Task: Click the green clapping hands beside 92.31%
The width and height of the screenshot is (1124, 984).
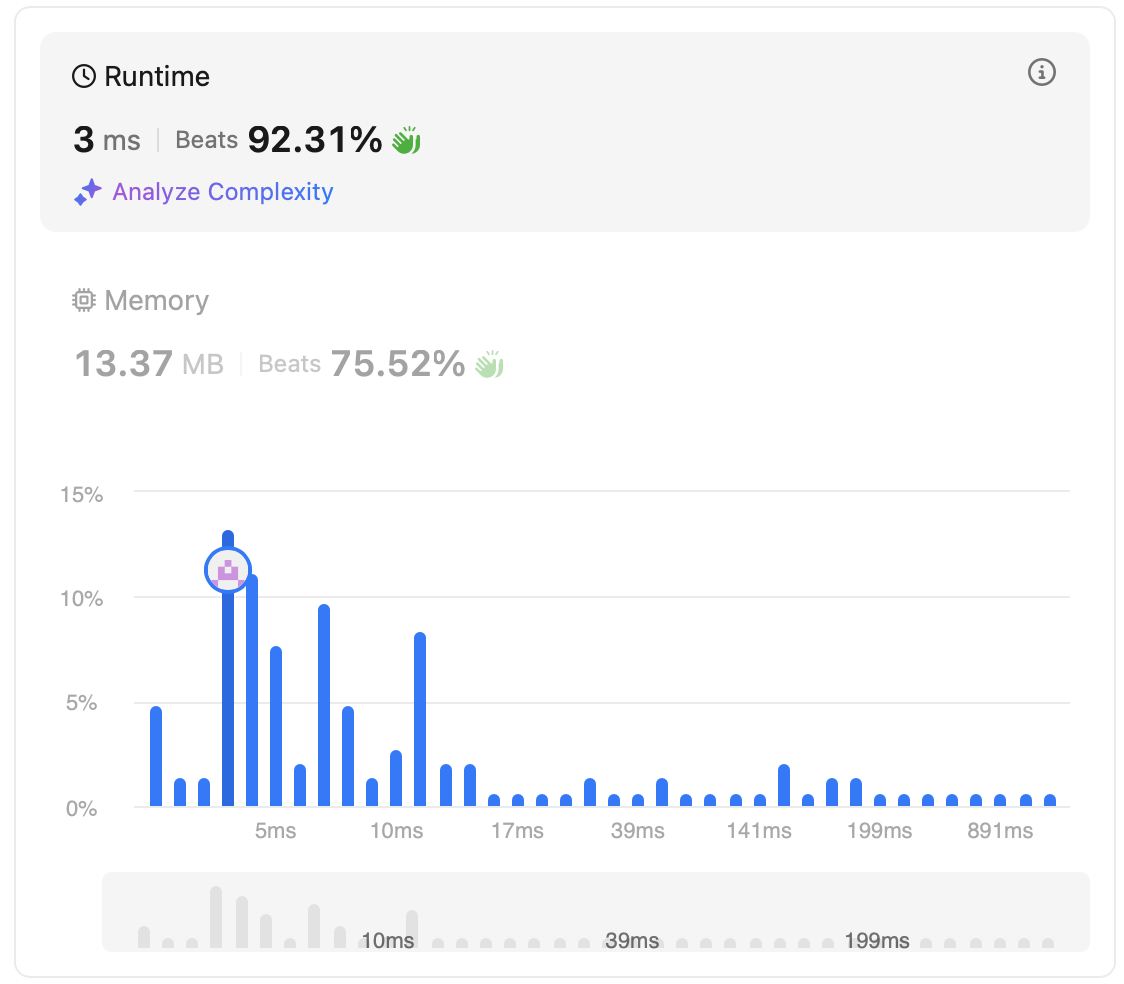Action: tap(406, 140)
